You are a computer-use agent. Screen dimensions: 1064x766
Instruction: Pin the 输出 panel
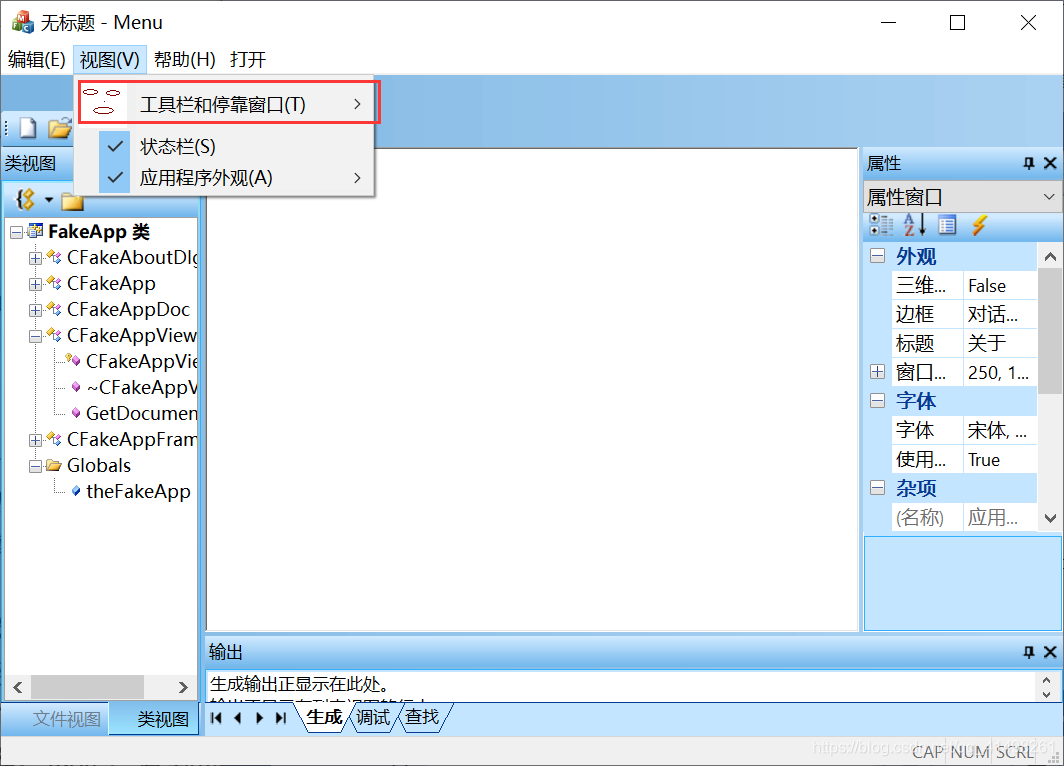click(x=1029, y=652)
